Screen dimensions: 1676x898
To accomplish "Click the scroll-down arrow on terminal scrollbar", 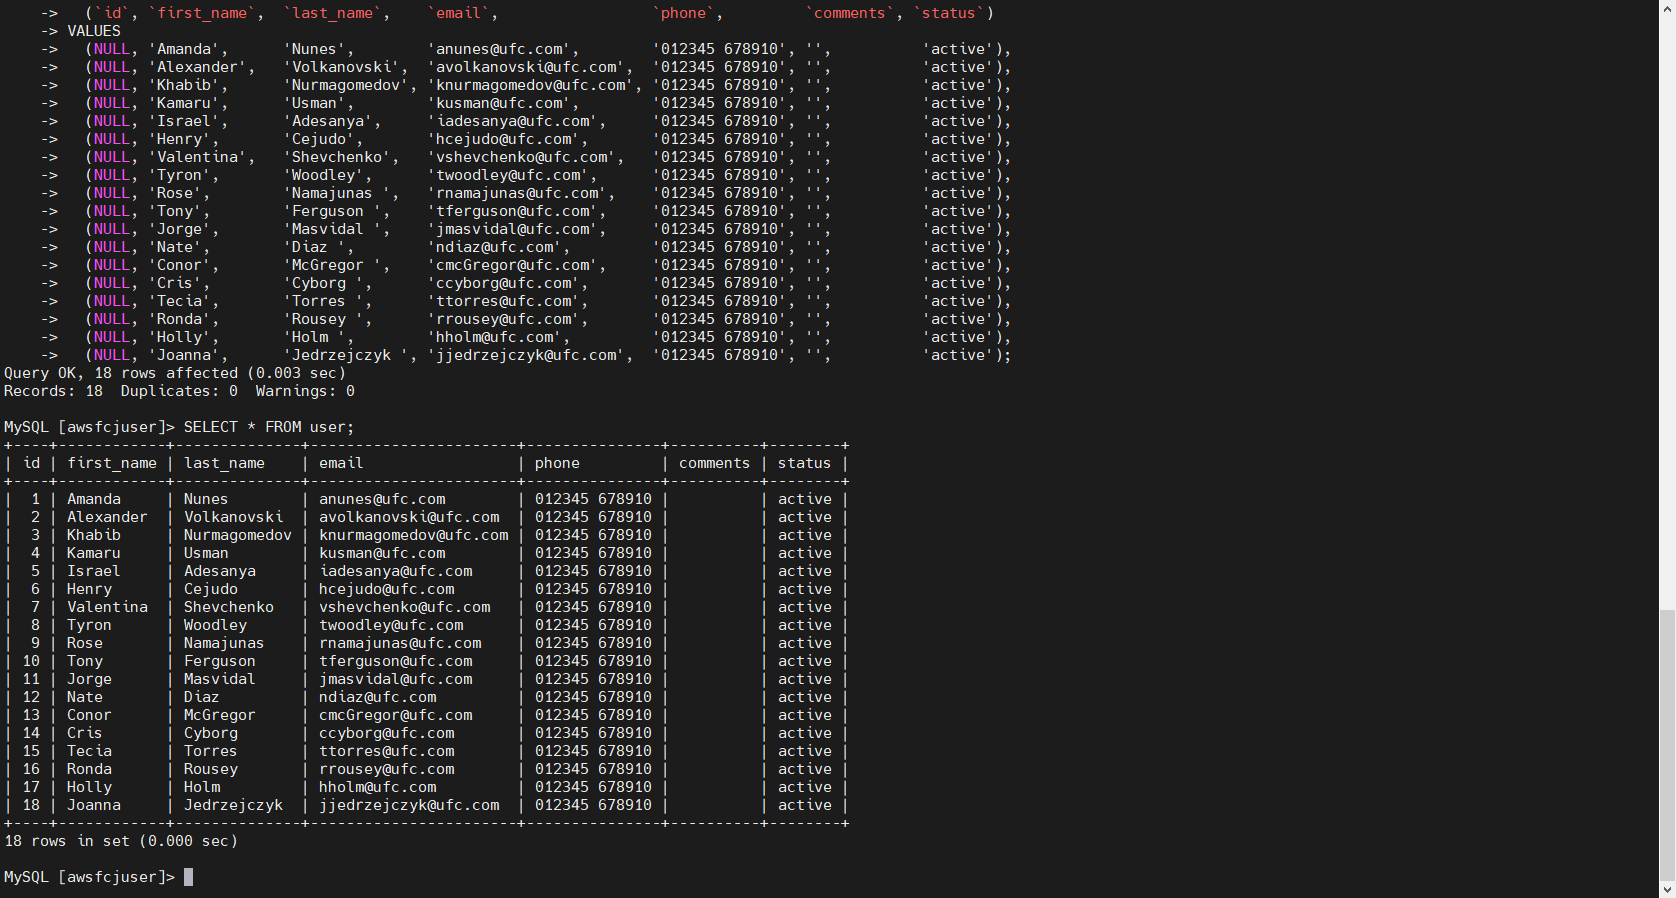I will (x=1666, y=889).
